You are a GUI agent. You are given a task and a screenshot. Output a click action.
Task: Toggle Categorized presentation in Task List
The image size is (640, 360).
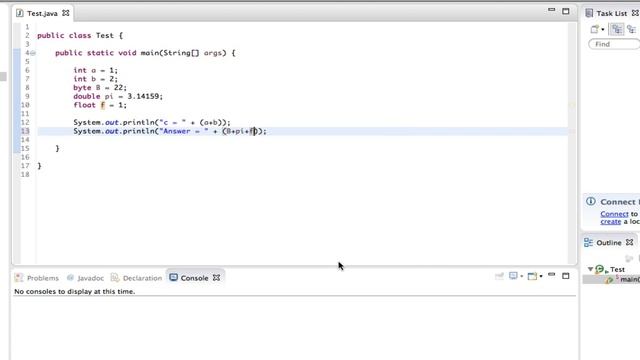pyautogui.click(x=617, y=29)
